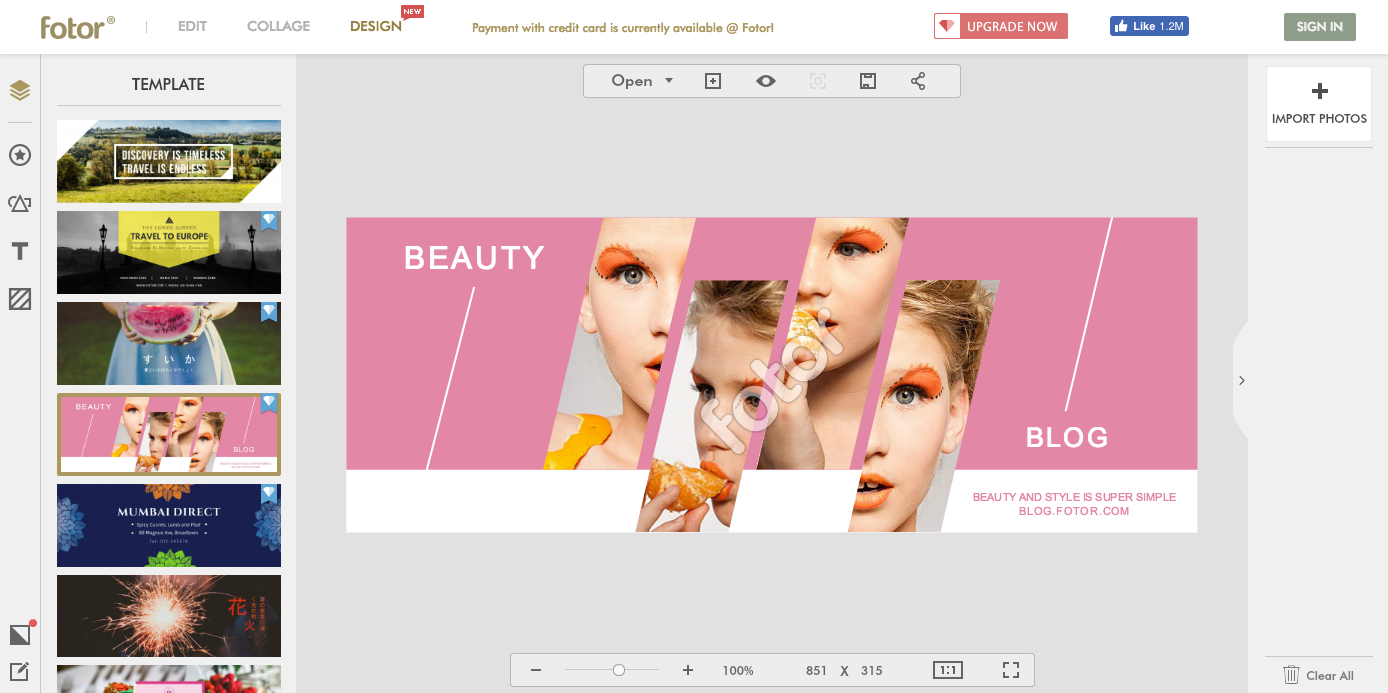
Task: Open the shapes tool in left sidebar
Action: (x=20, y=203)
